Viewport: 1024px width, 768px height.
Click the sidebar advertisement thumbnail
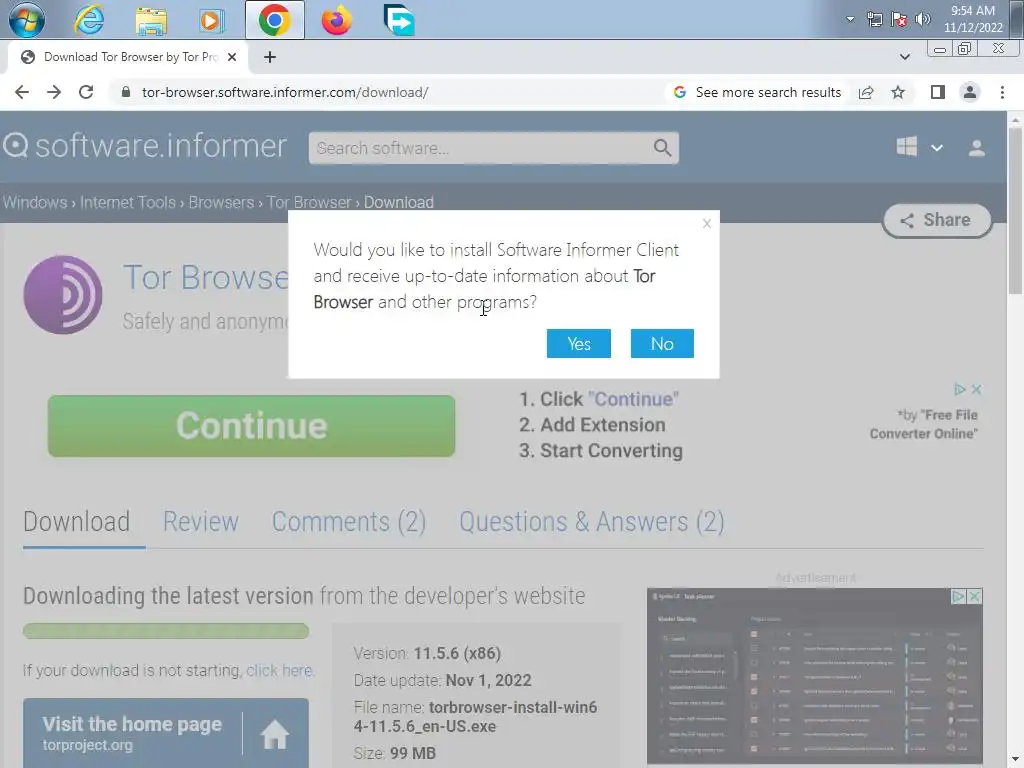(814, 676)
